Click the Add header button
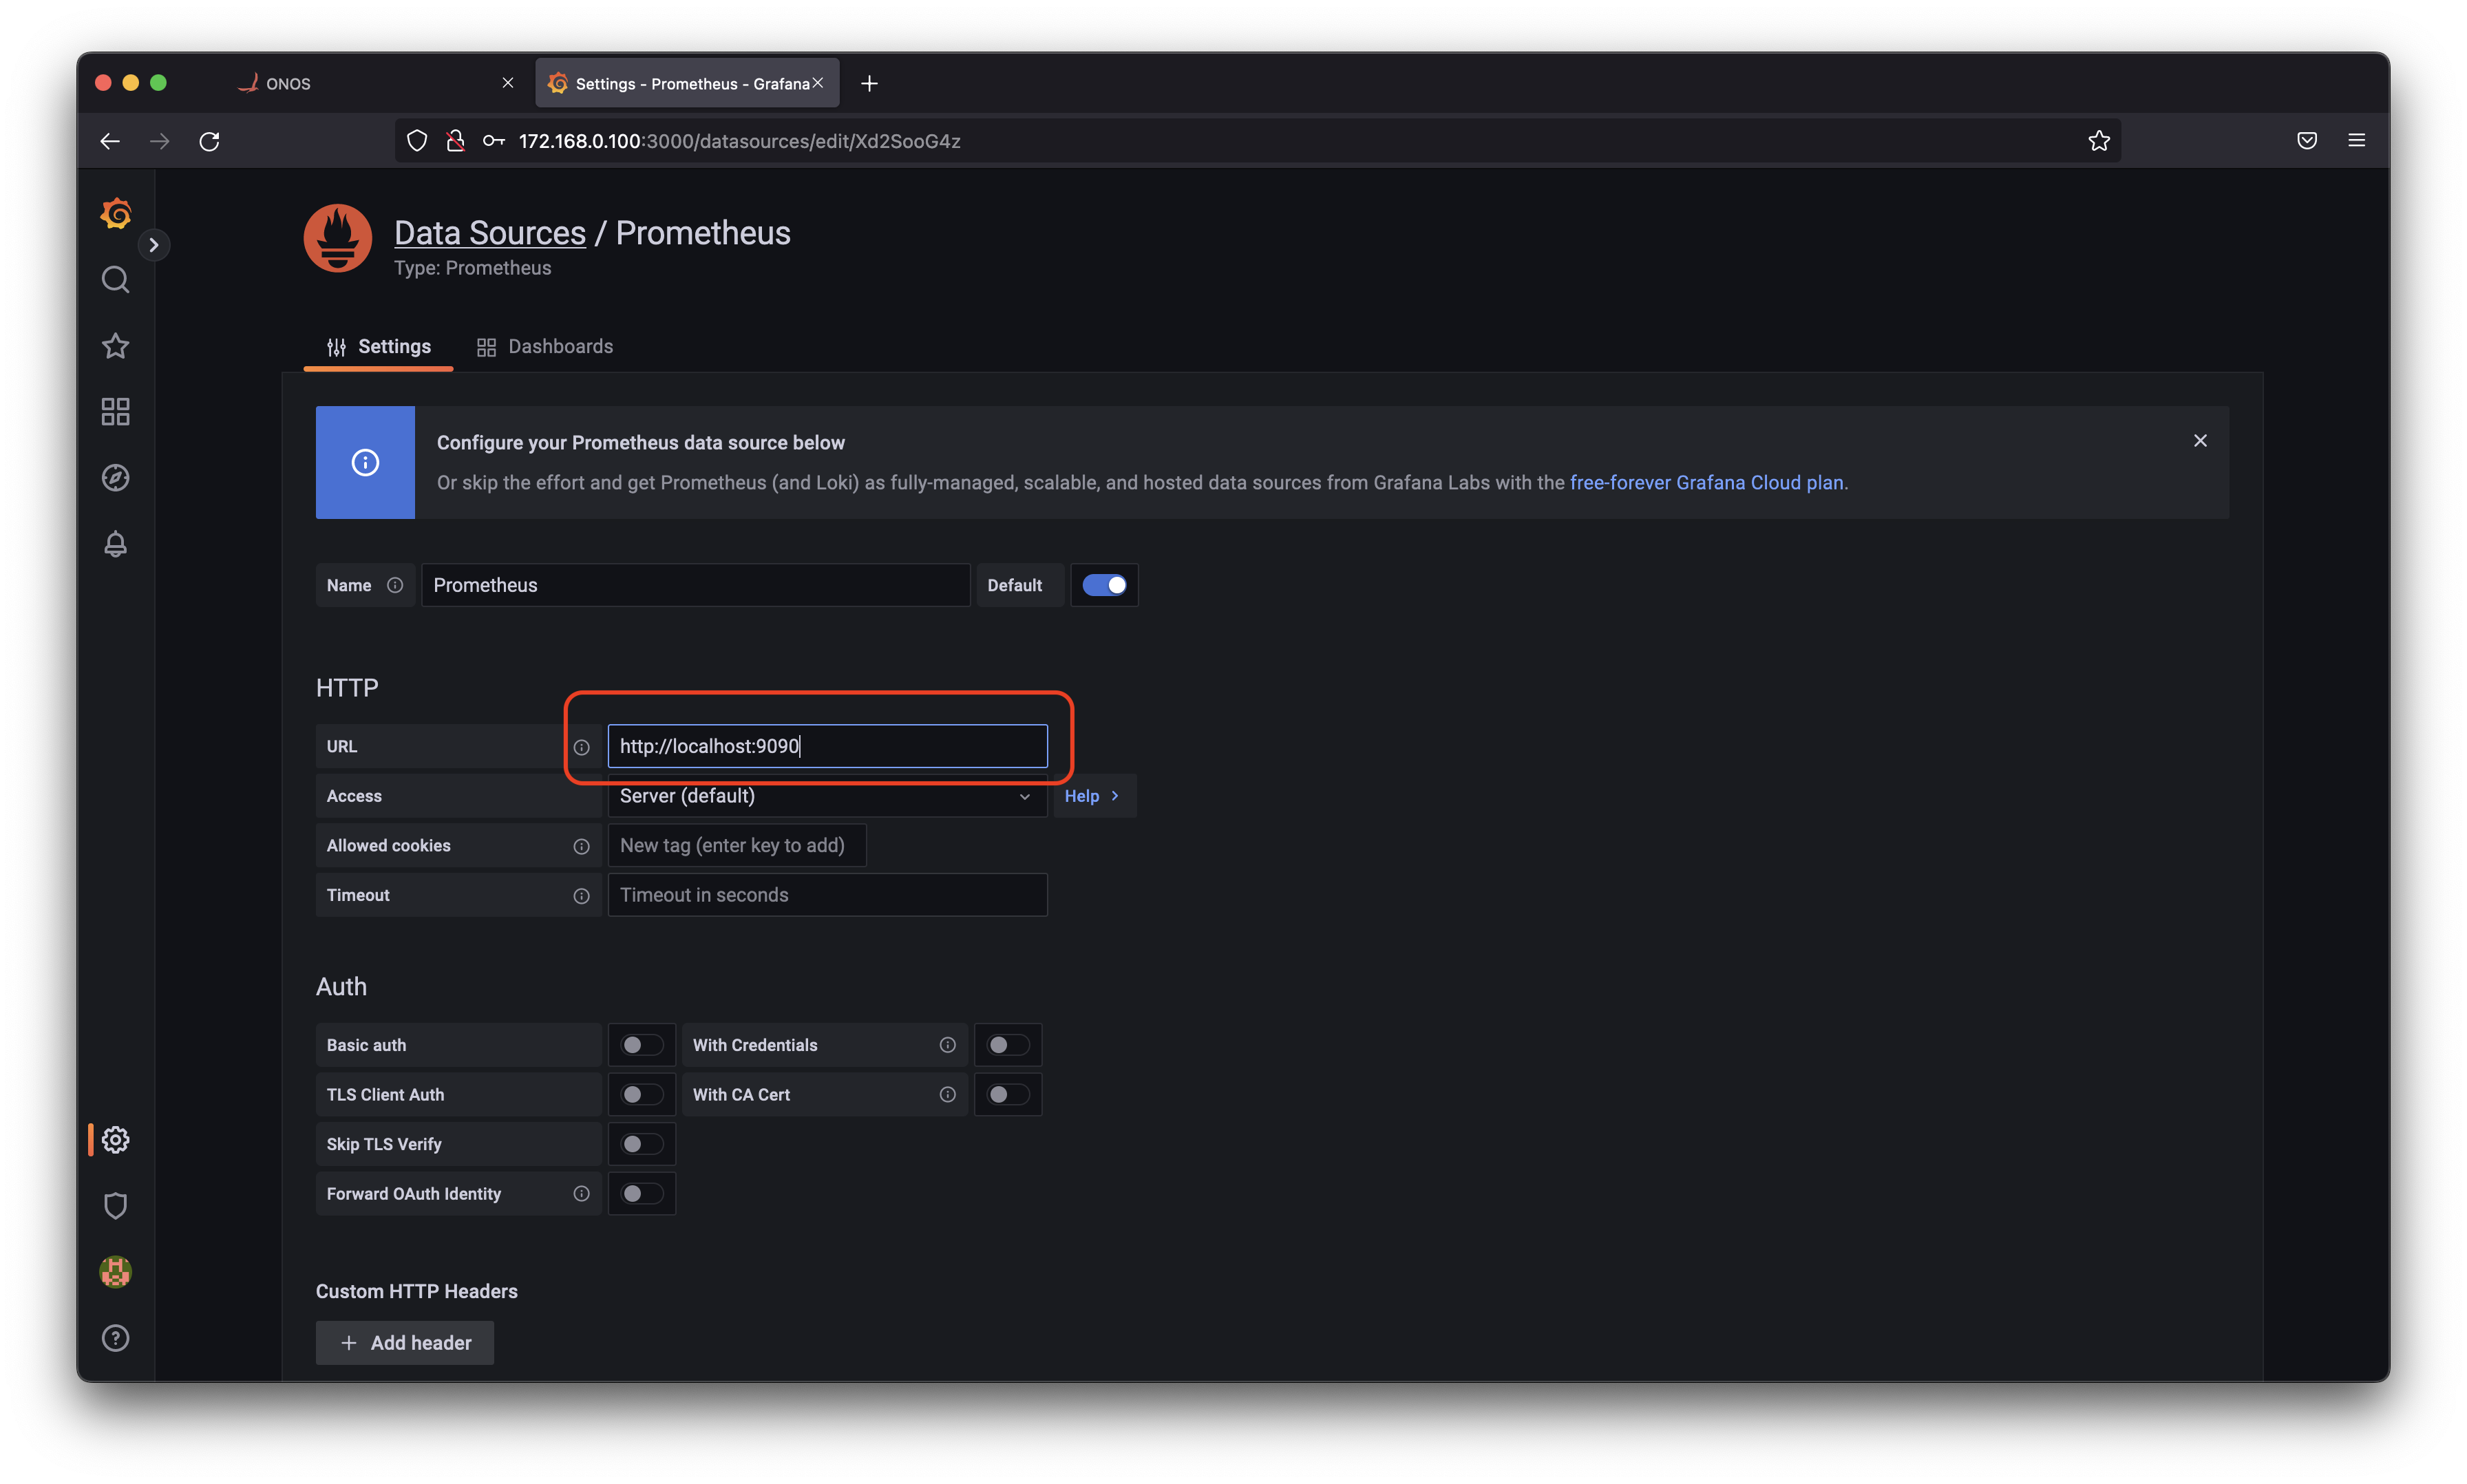 pyautogui.click(x=405, y=1343)
